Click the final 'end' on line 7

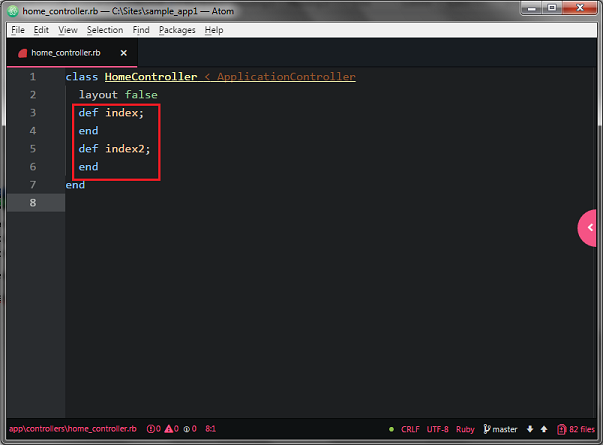[x=75, y=185]
